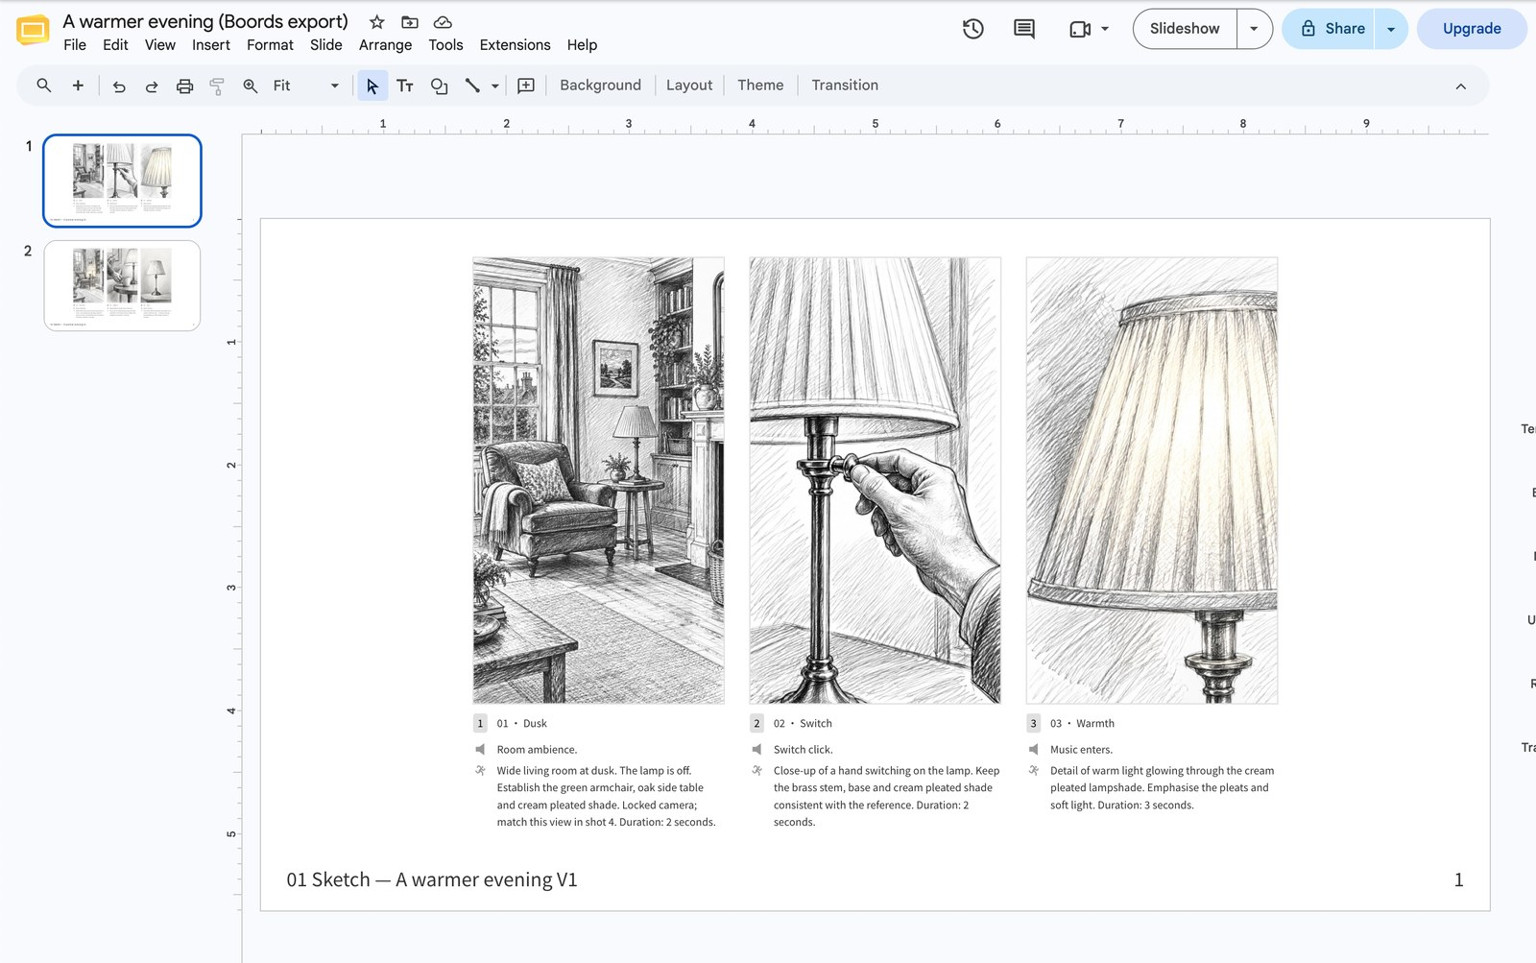The height and width of the screenshot is (963, 1536).
Task: Activate the paint format tool
Action: 217,86
